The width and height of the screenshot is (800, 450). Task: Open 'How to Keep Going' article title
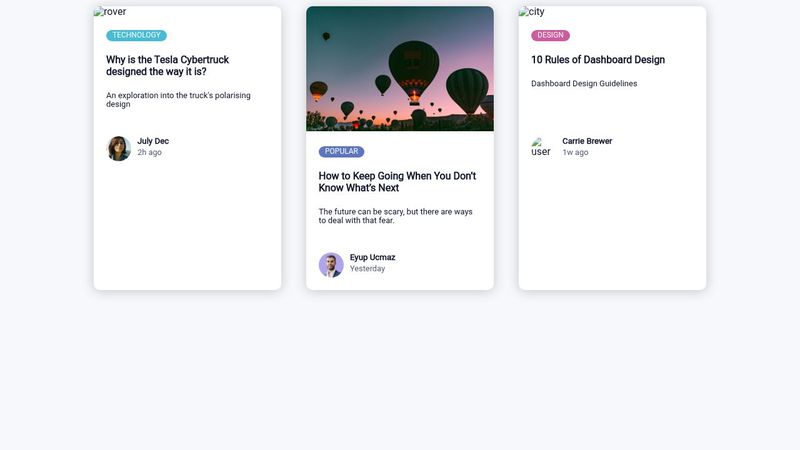(397, 182)
